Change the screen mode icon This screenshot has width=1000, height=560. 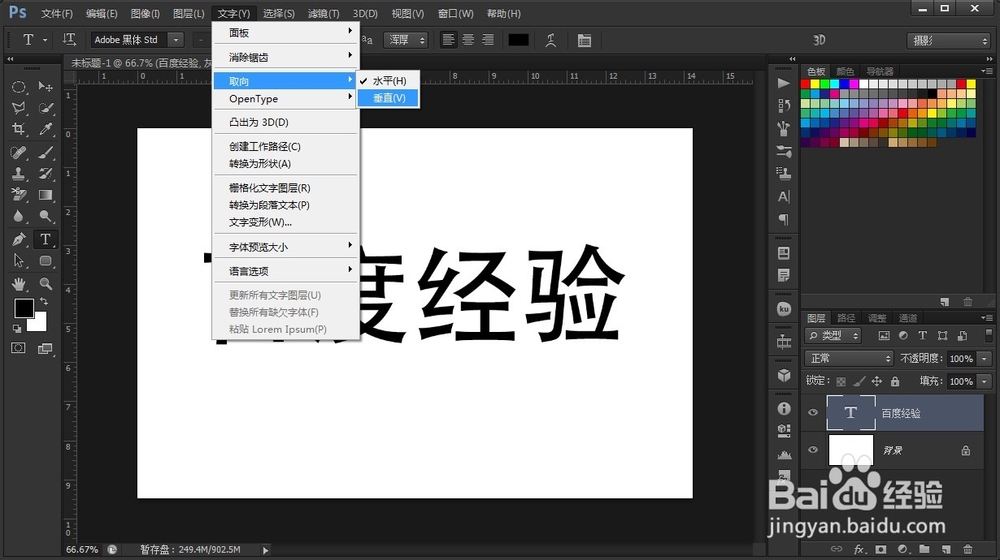click(x=45, y=348)
